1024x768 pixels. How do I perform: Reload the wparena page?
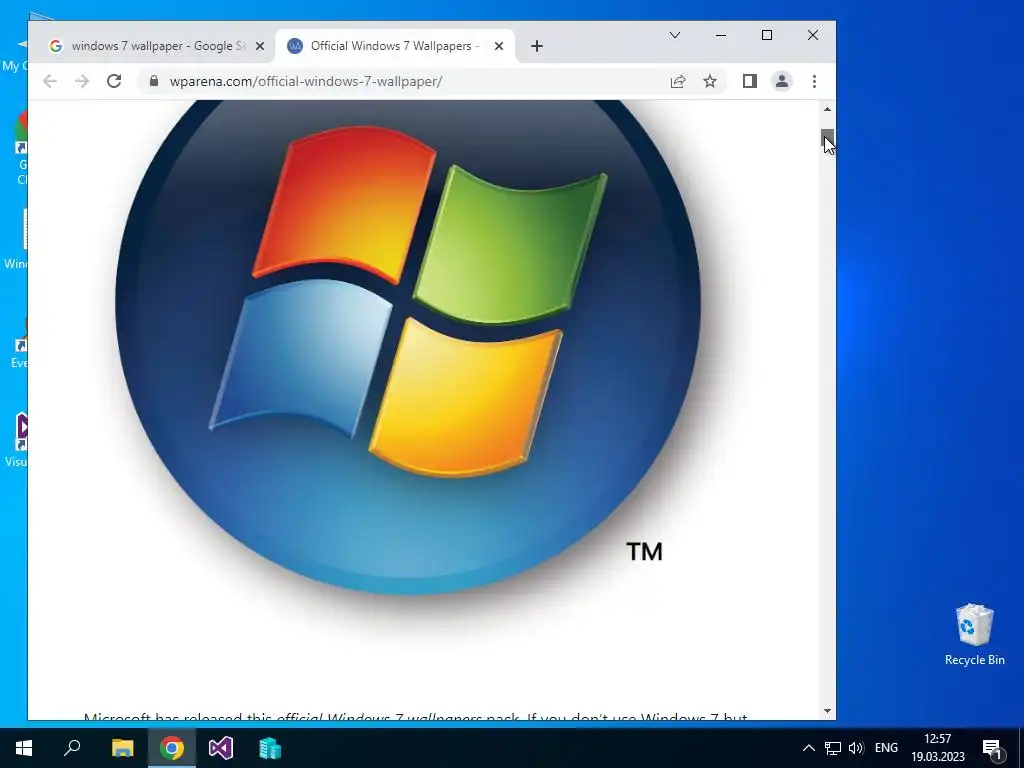[x=114, y=81]
